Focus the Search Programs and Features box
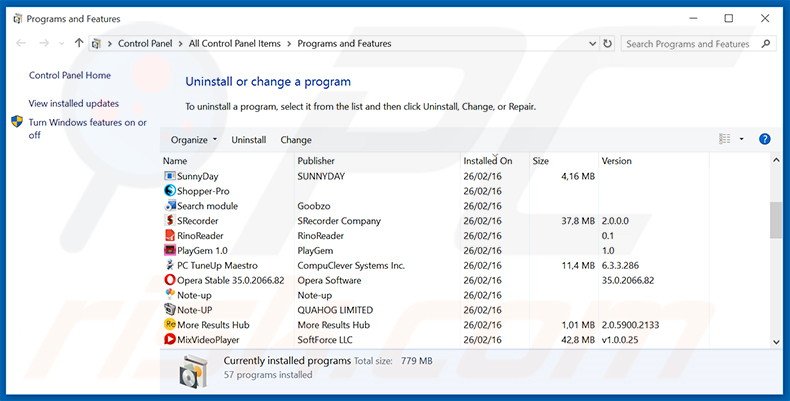The image size is (790, 401). [x=688, y=44]
